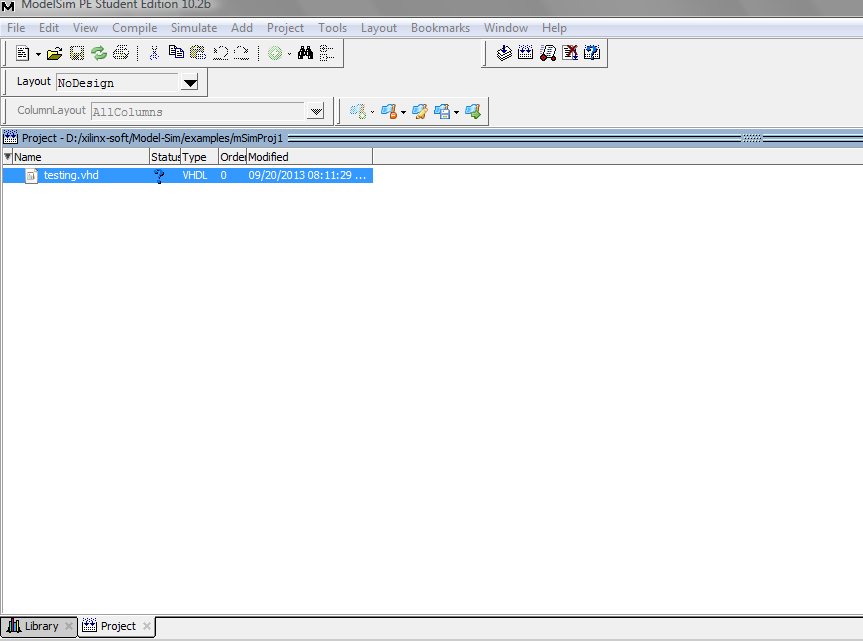
Task: Open the Compile menu
Action: click(x=134, y=28)
